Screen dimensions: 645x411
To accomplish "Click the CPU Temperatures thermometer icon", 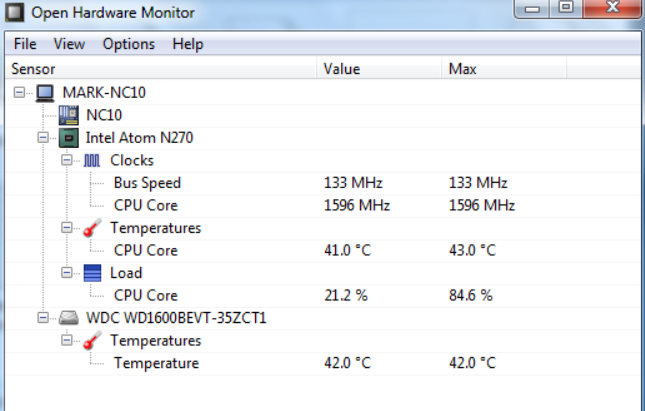I will coord(92,228).
